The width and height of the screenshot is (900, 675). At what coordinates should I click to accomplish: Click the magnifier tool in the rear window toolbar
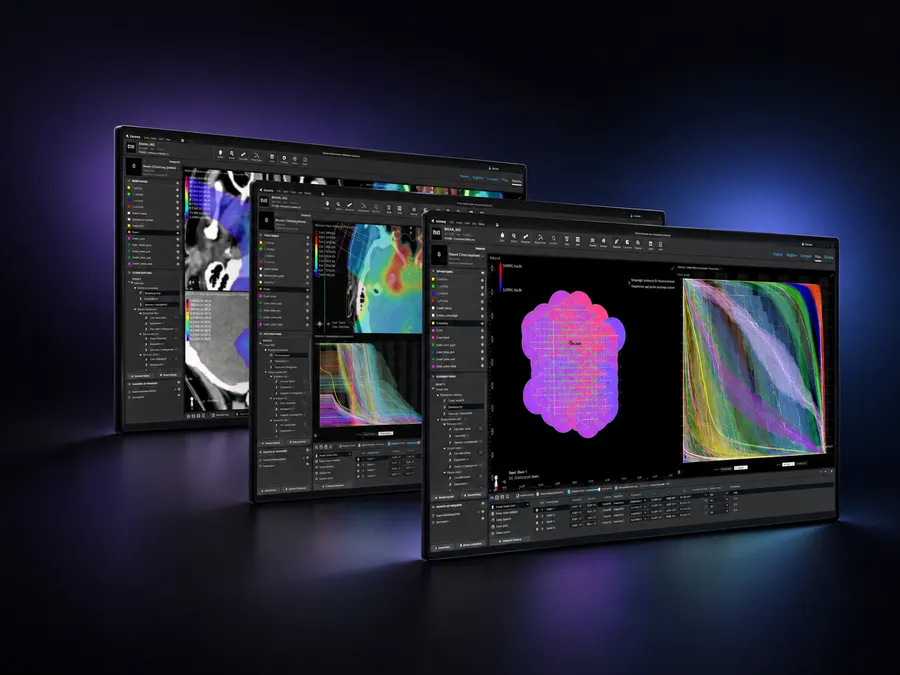click(232, 153)
